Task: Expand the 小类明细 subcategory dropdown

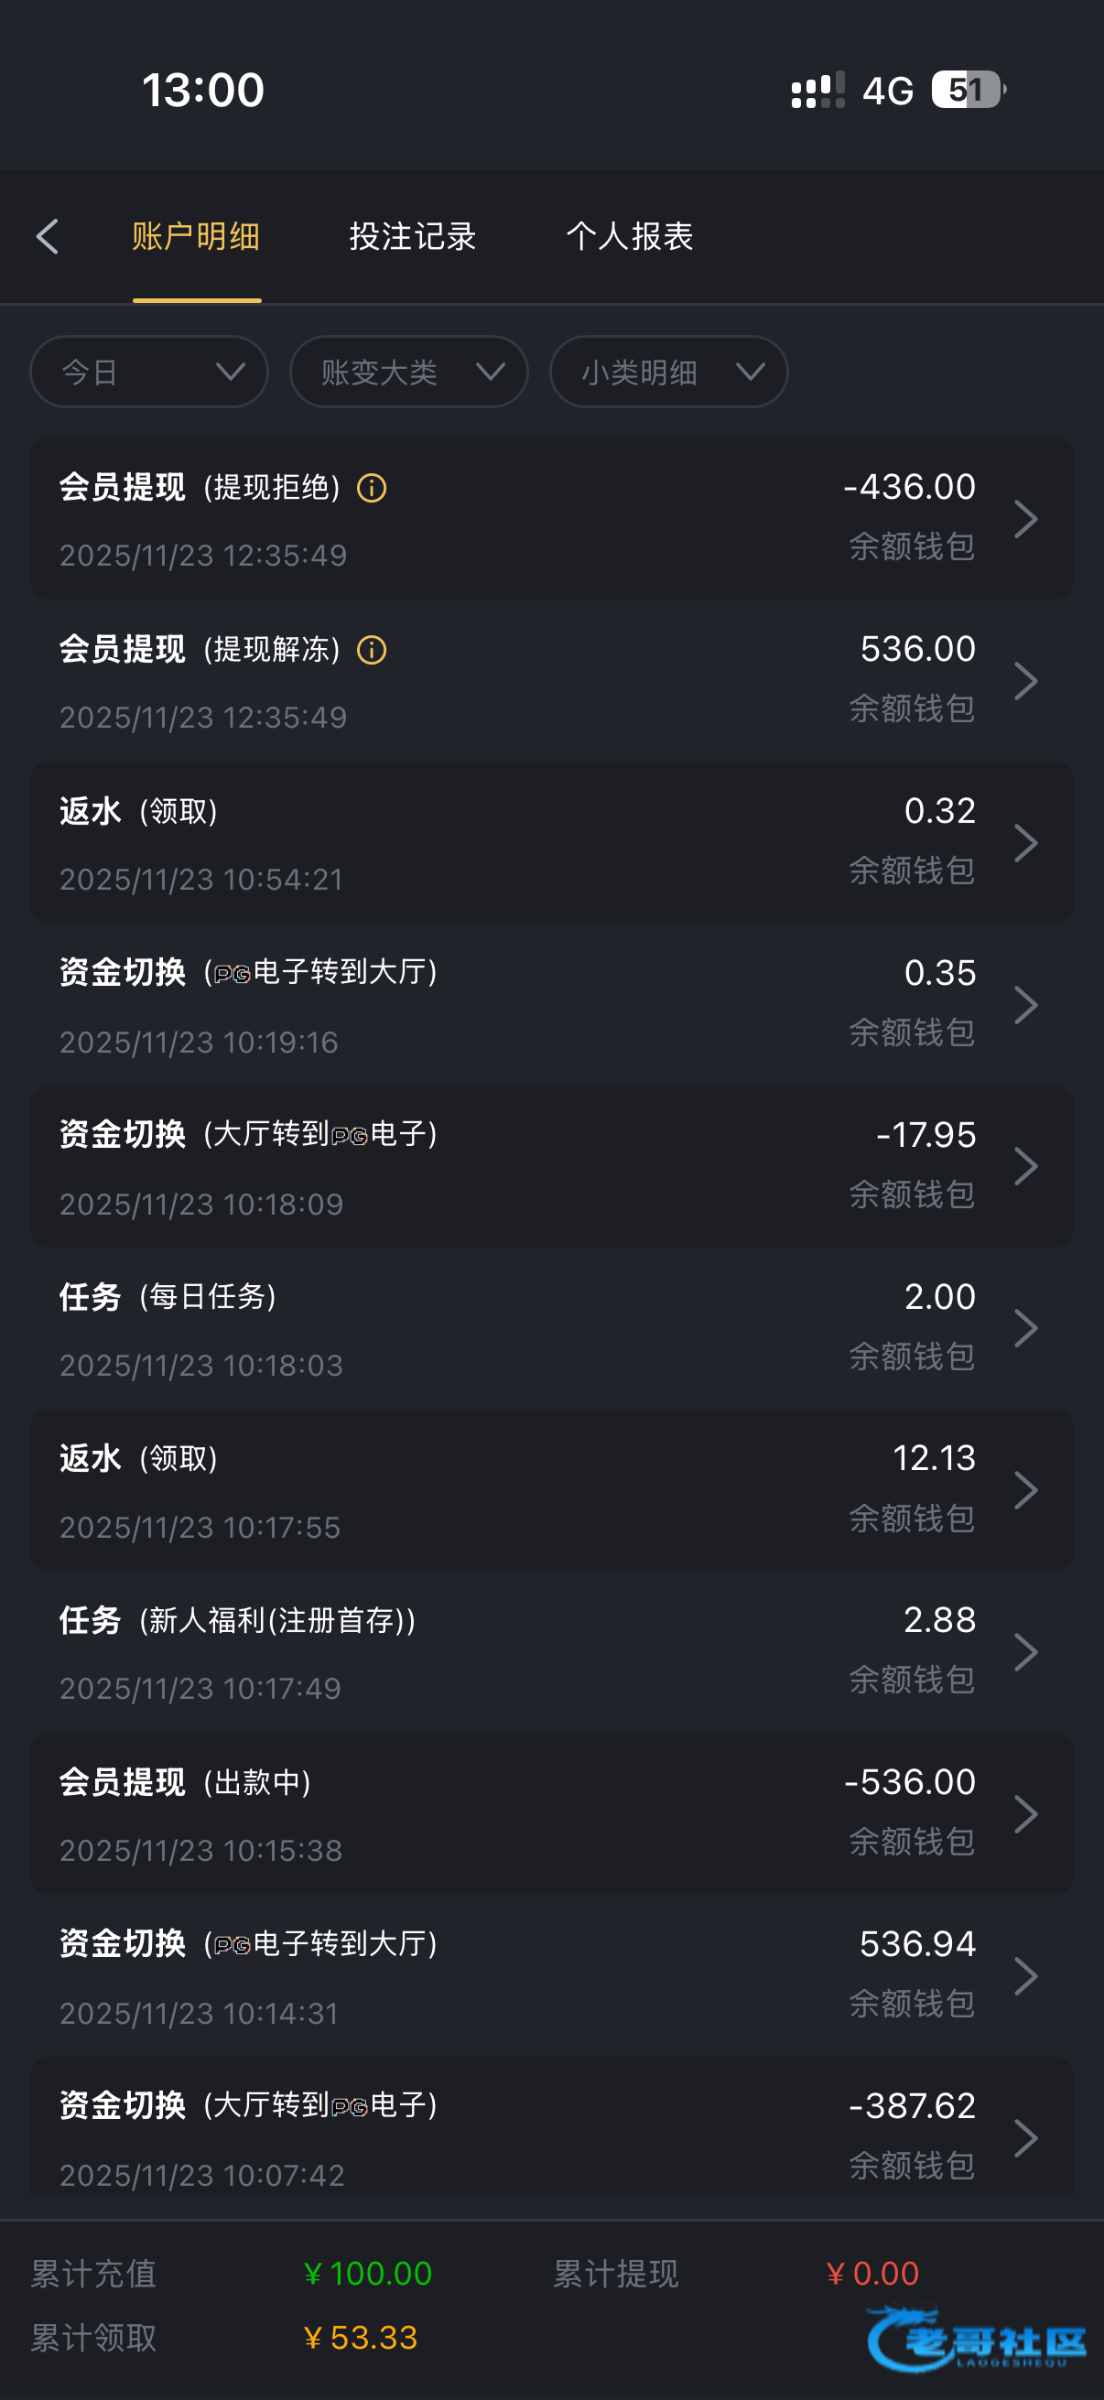Action: (x=669, y=372)
